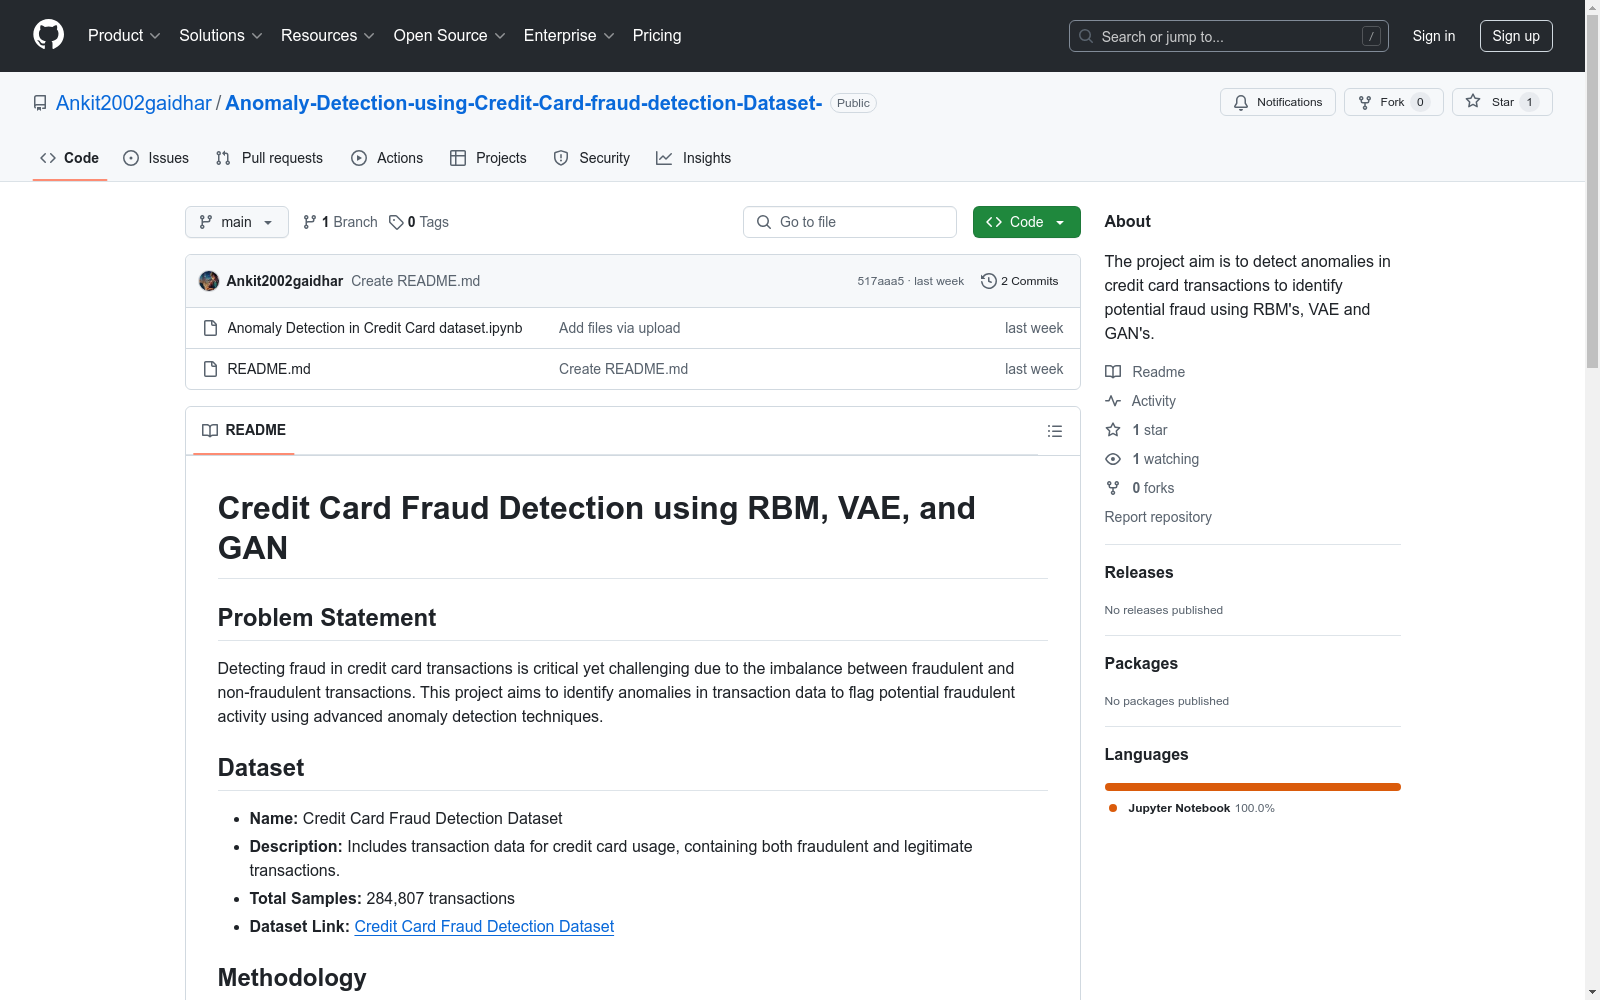View the 0 forks link
Image resolution: width=1600 pixels, height=1000 pixels.
pos(1140,488)
